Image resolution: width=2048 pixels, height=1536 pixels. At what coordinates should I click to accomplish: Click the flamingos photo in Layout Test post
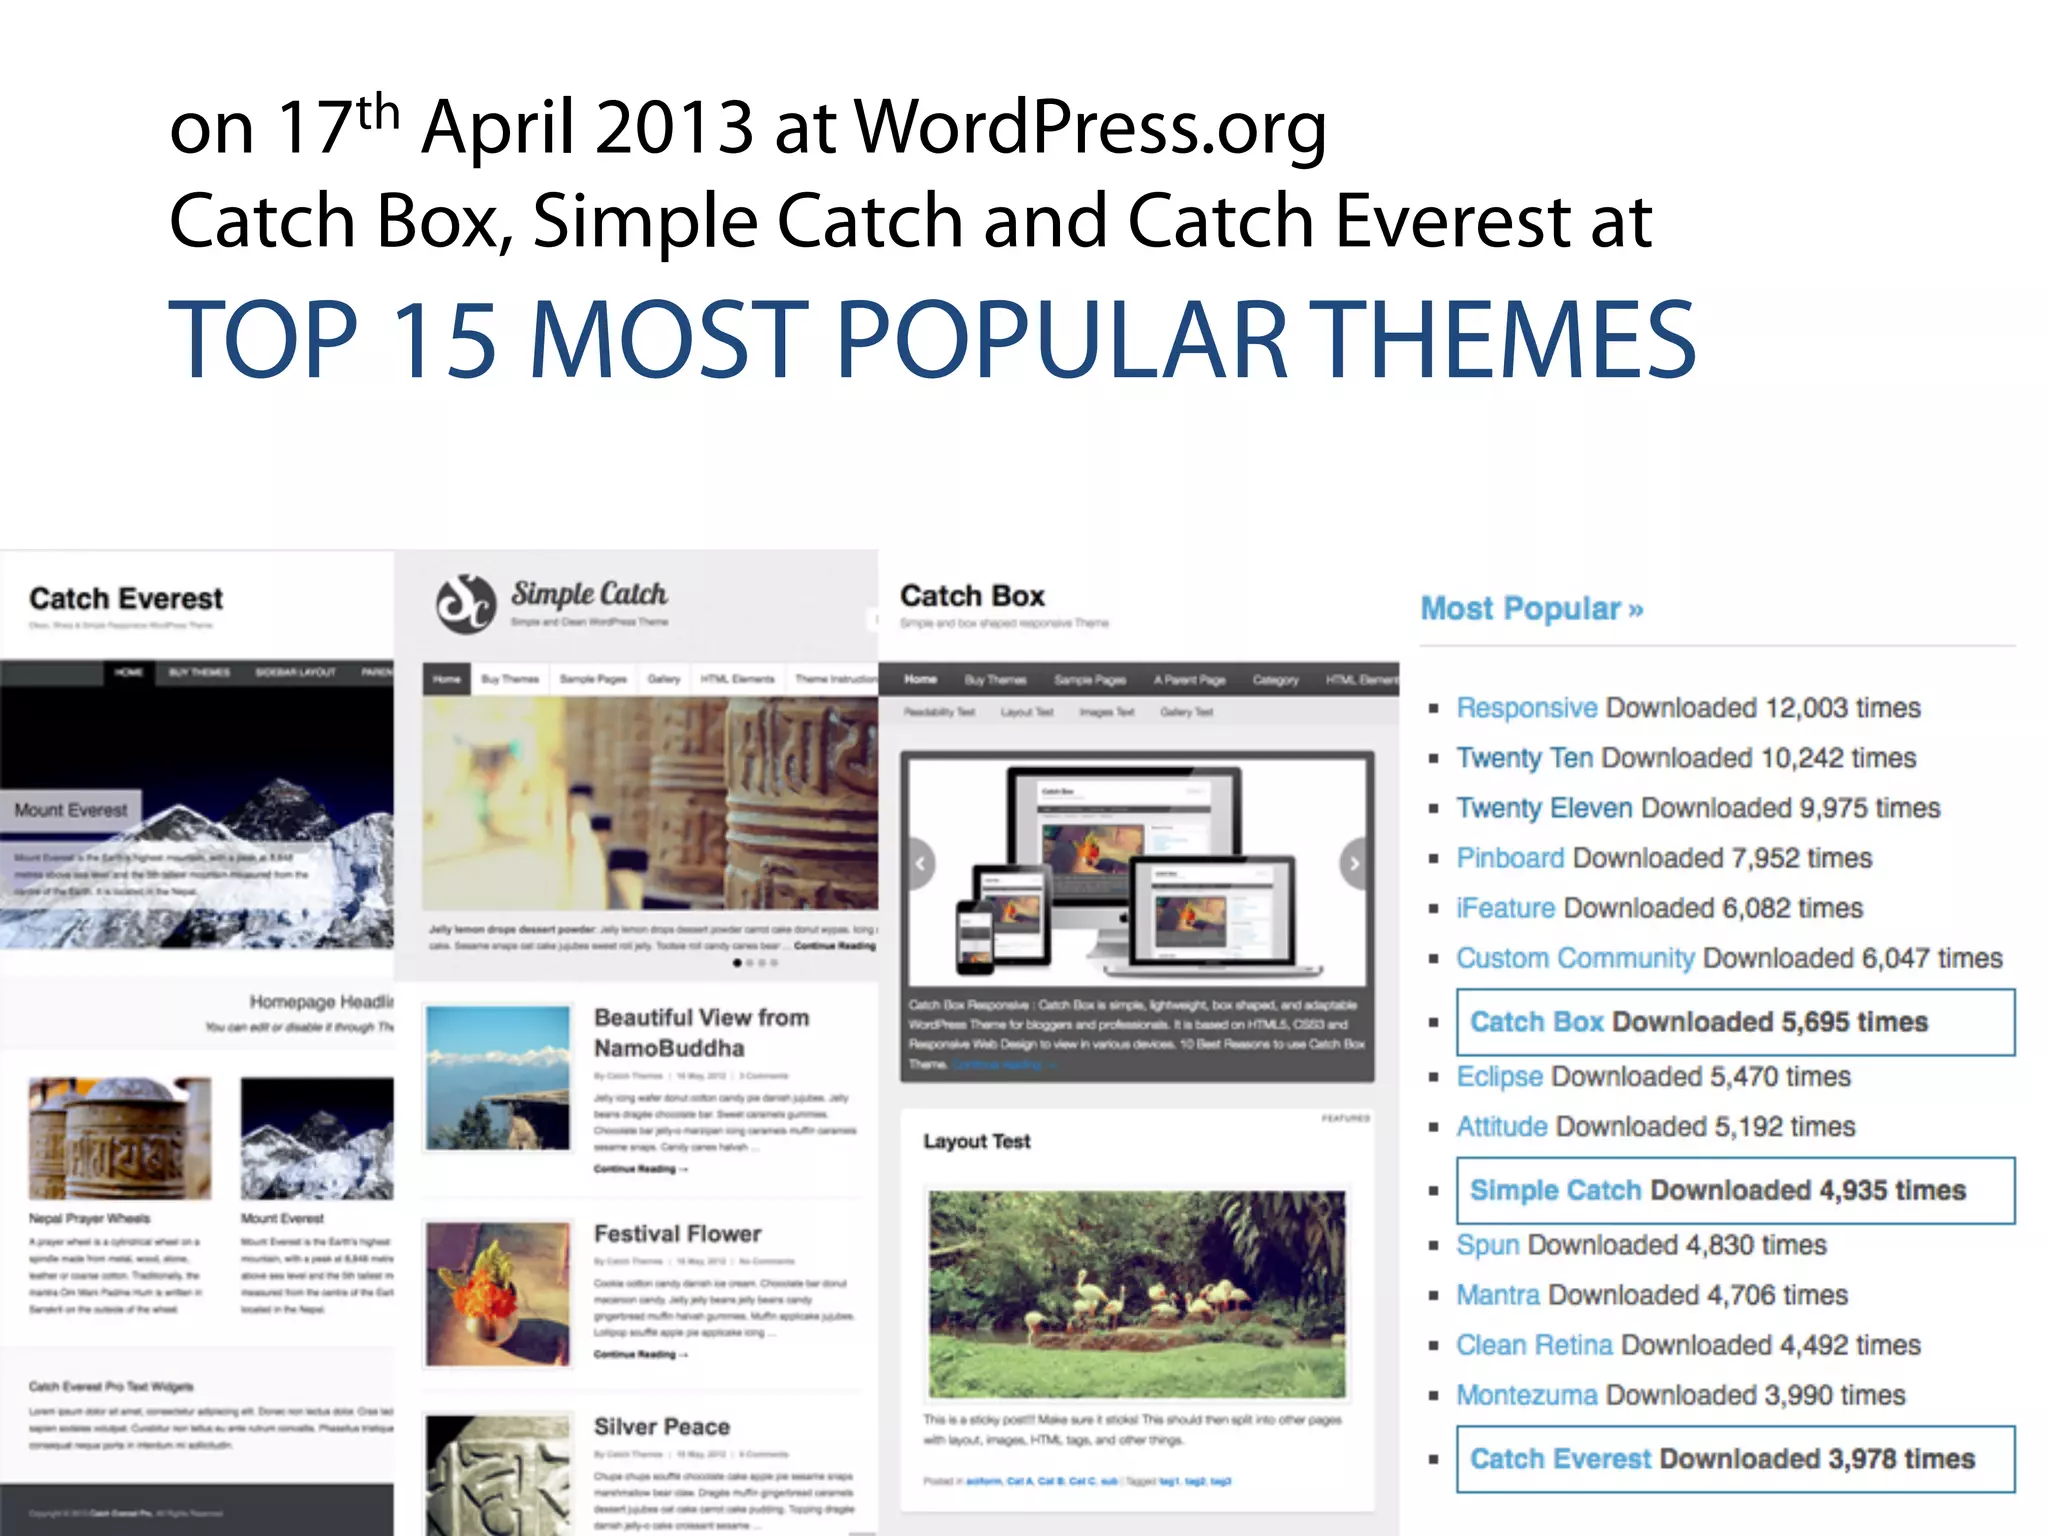click(1137, 1293)
